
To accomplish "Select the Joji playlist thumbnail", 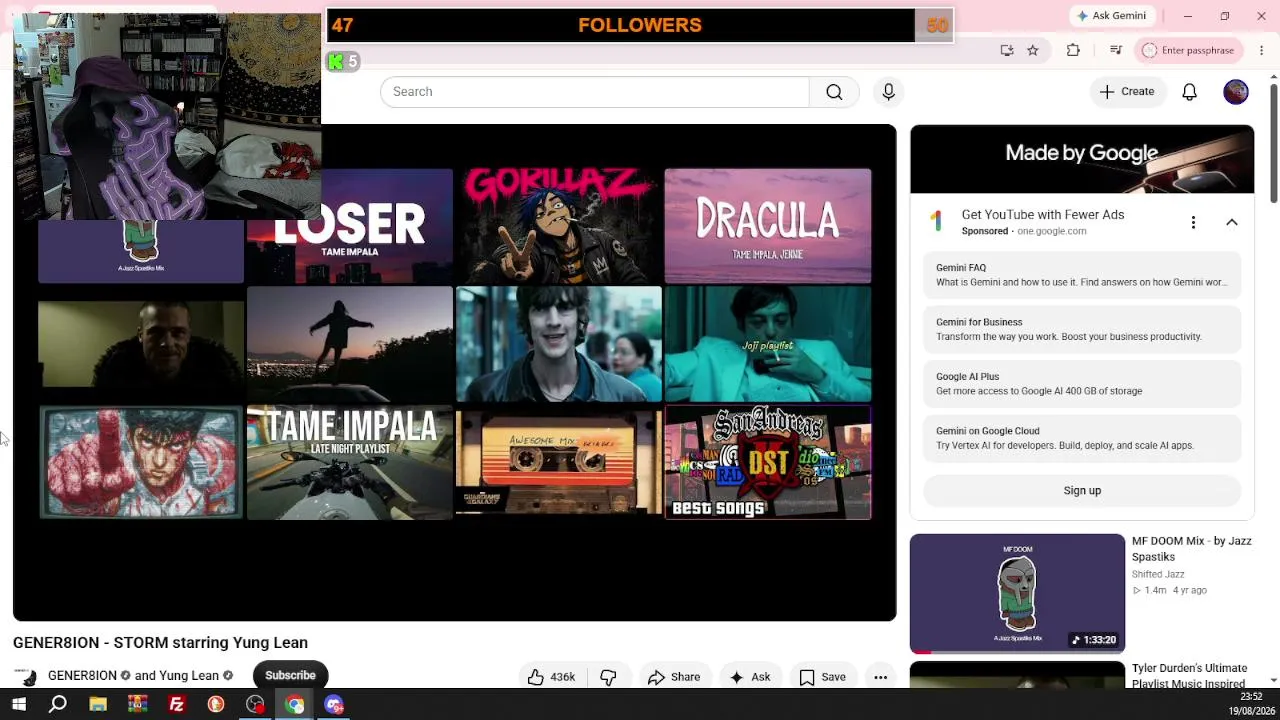I will click(x=768, y=344).
